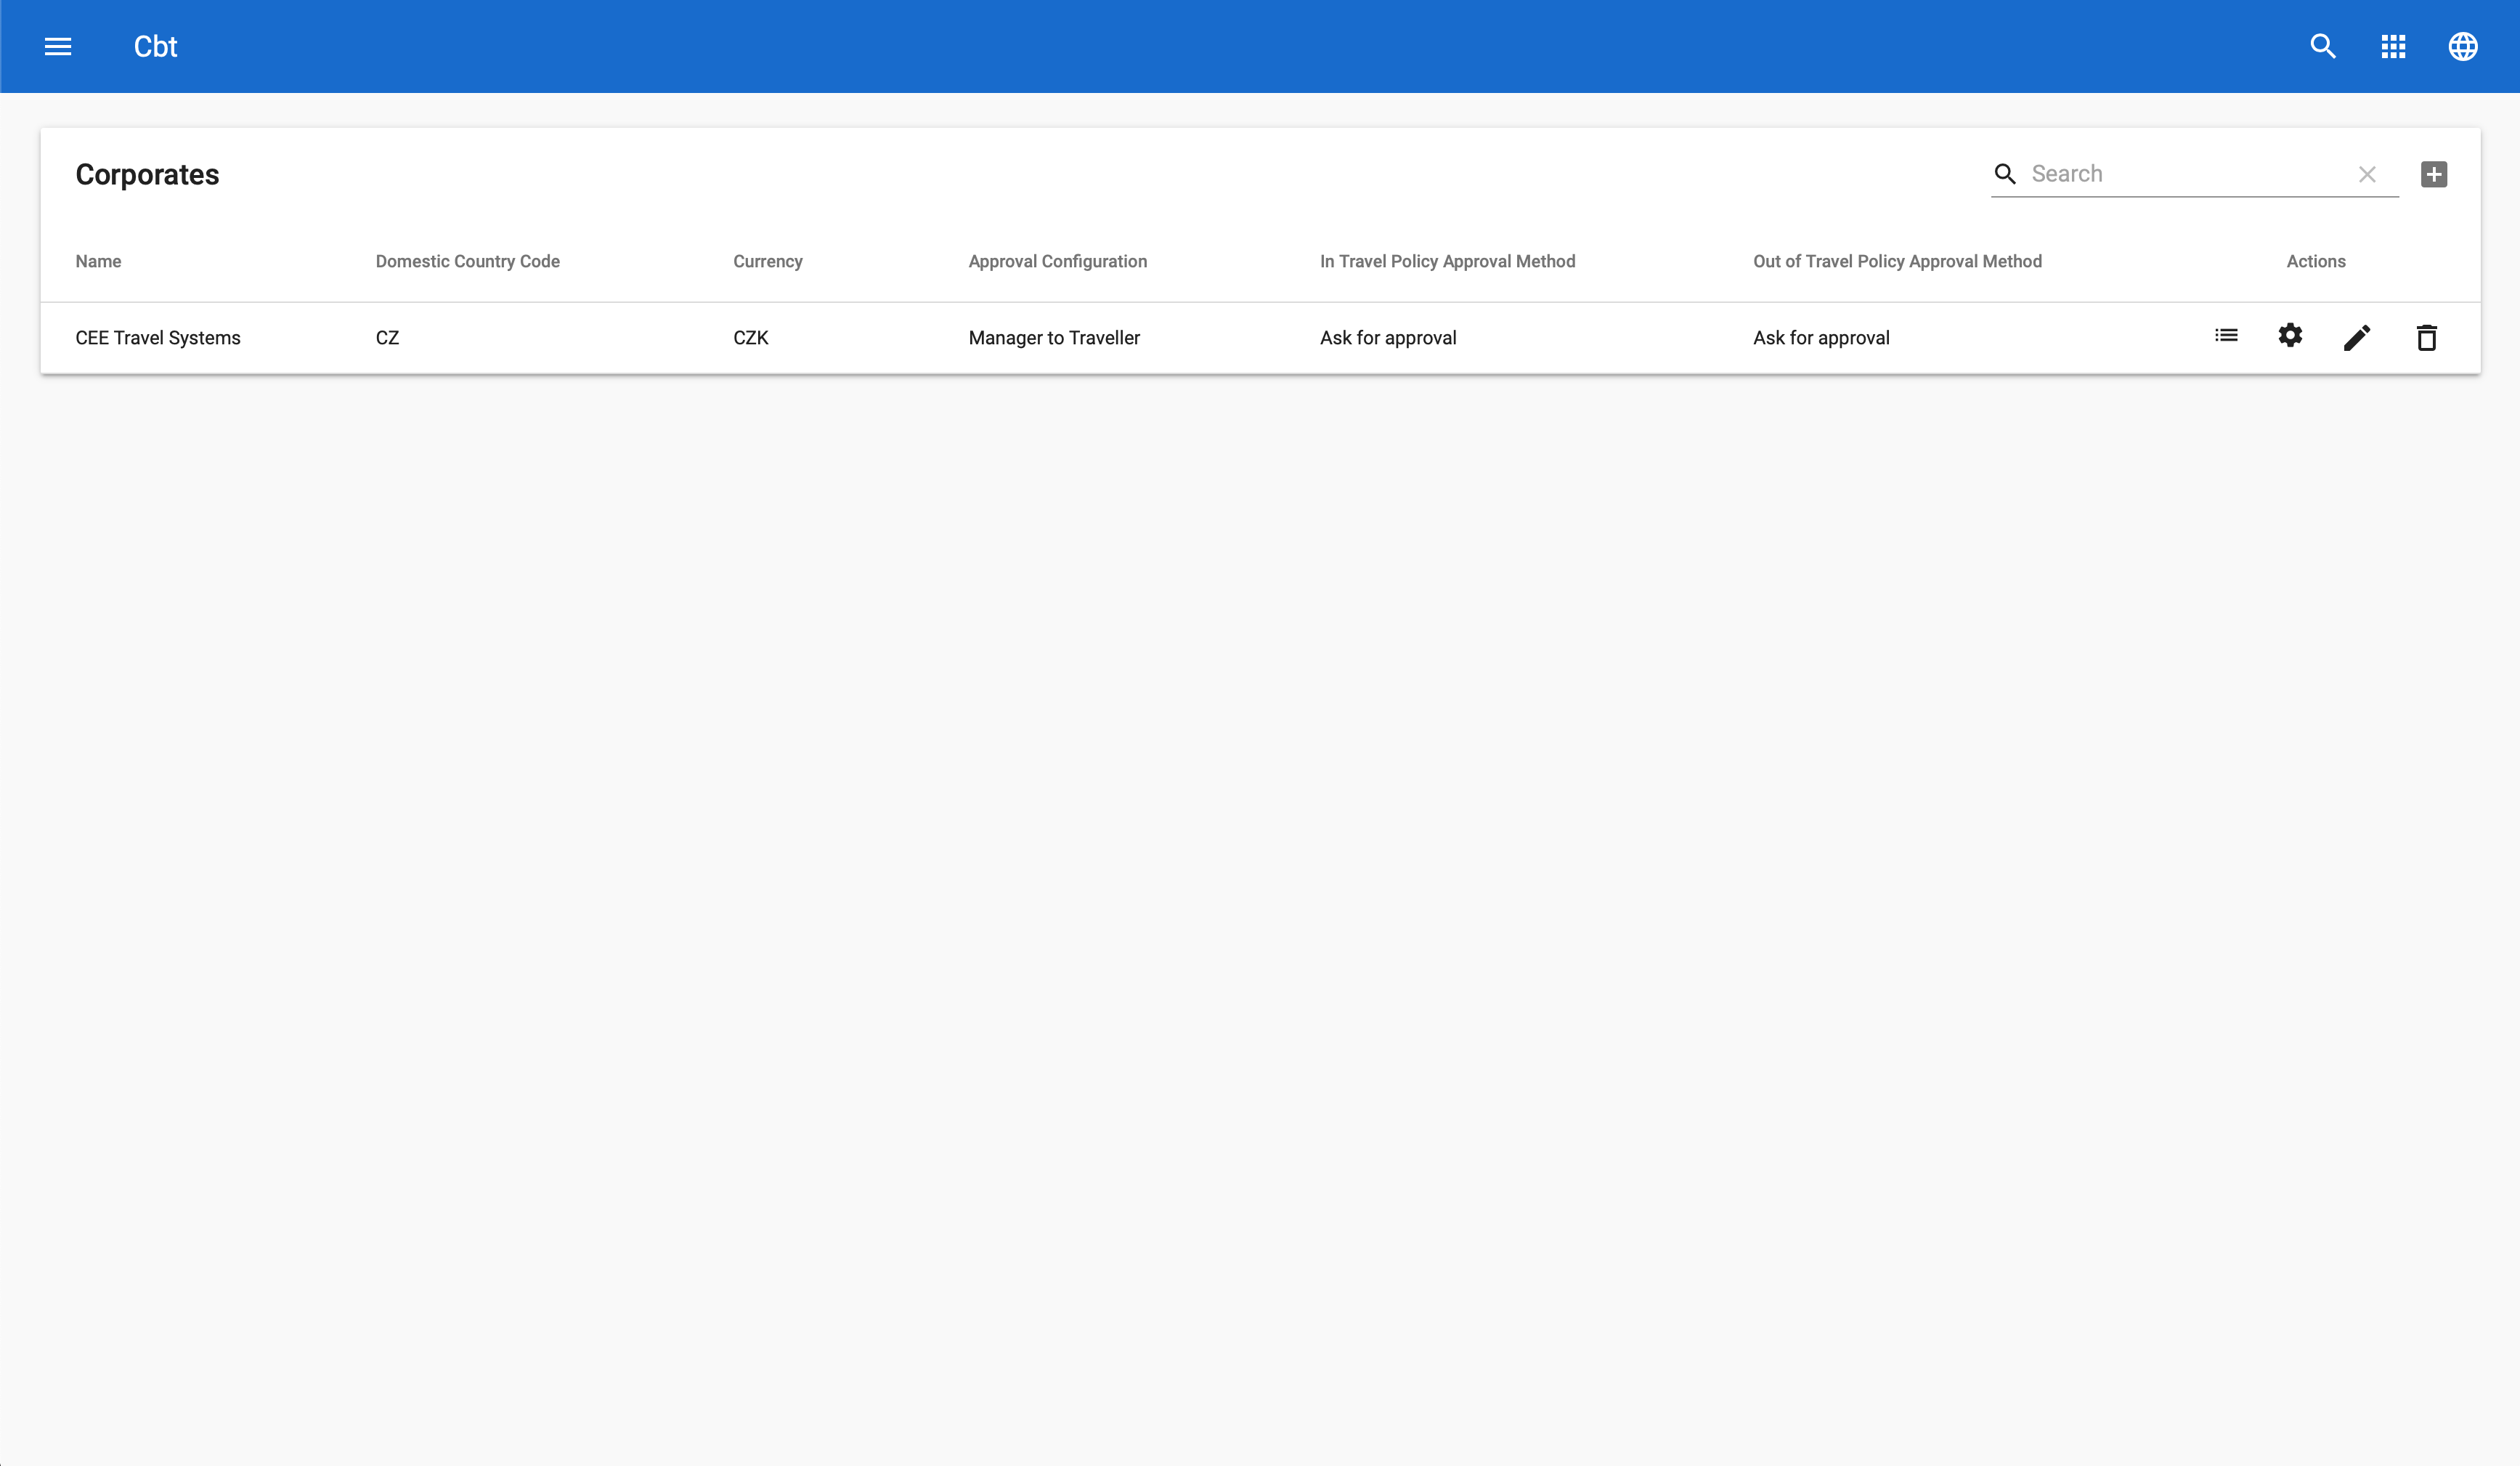Select the Domestic Country Code column header
The height and width of the screenshot is (1466, 2520).
[467, 261]
